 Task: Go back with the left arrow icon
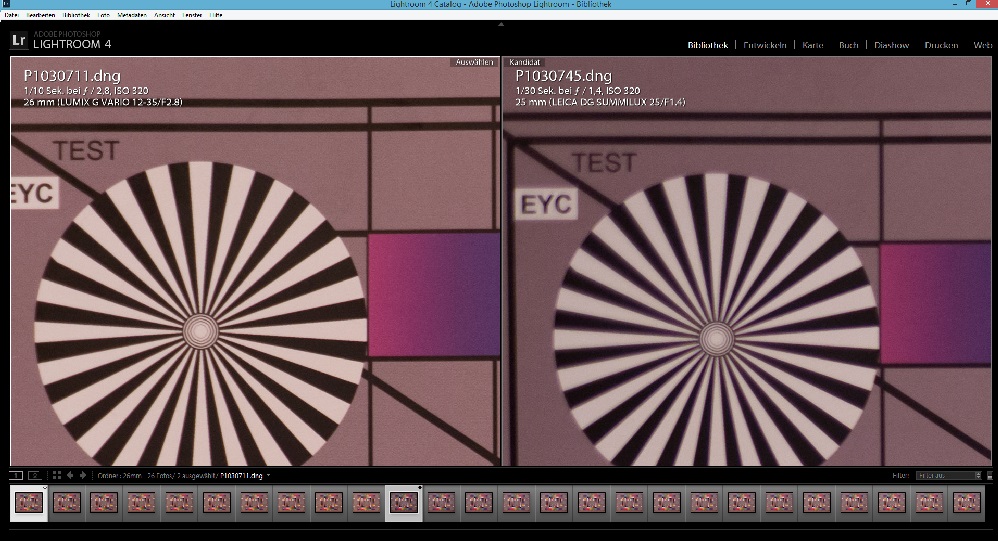click(70, 475)
